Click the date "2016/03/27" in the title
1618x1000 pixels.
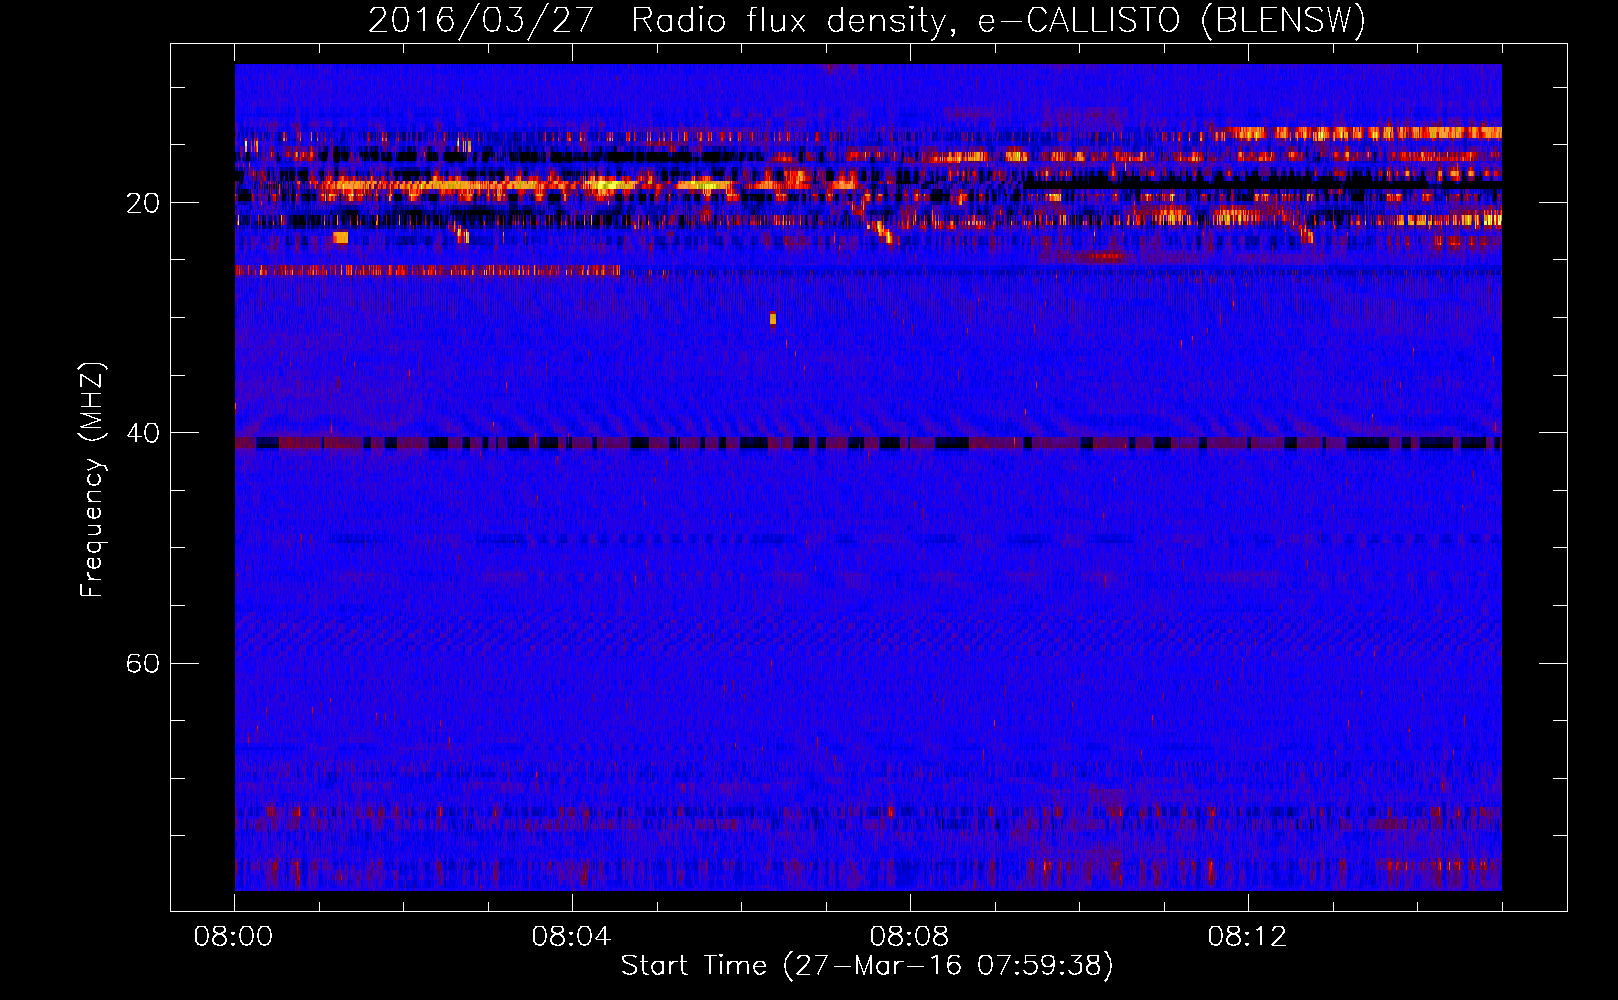pyautogui.click(x=481, y=20)
